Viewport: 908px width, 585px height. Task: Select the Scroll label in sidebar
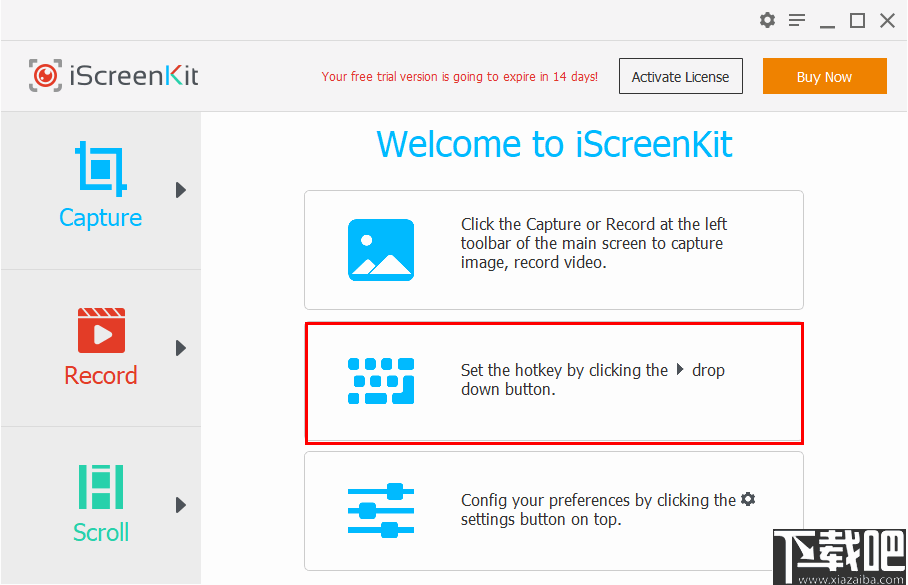pyautogui.click(x=101, y=532)
